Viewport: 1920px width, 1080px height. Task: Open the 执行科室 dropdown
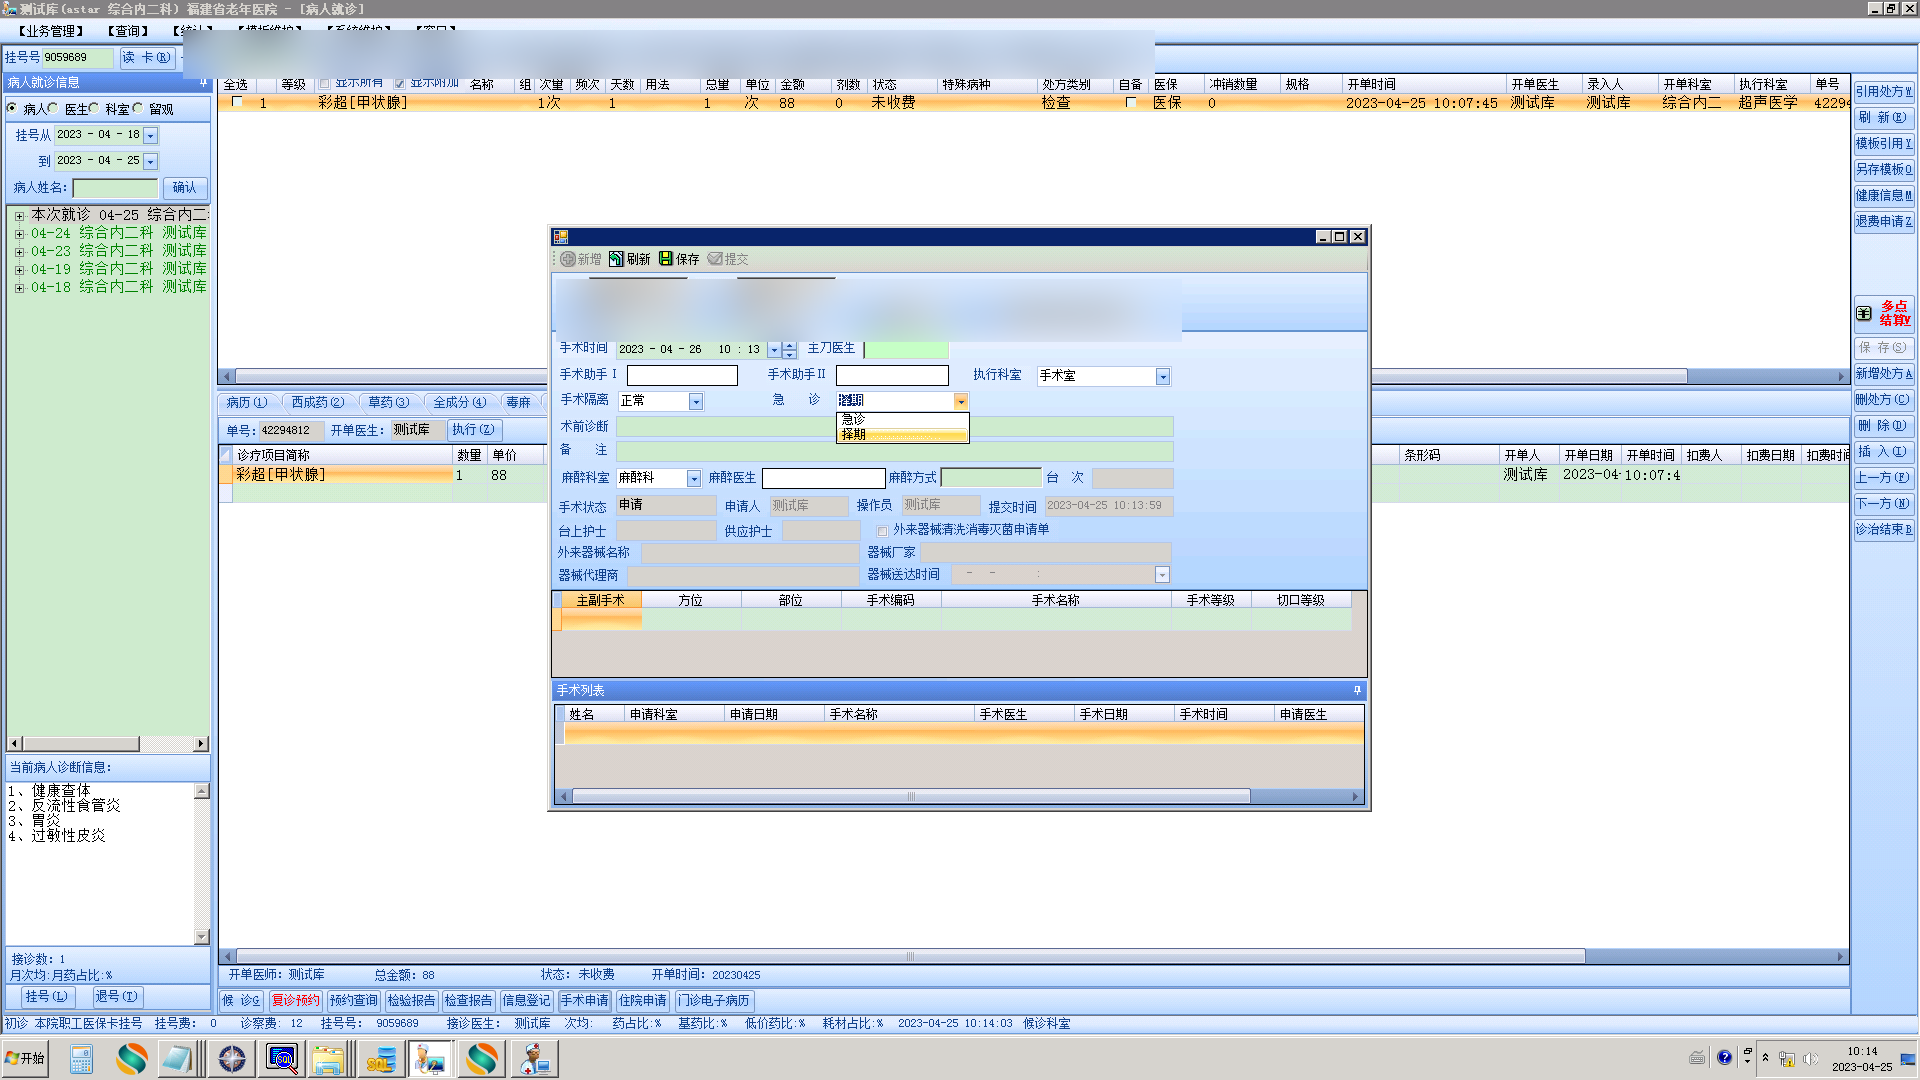[x=1162, y=376]
